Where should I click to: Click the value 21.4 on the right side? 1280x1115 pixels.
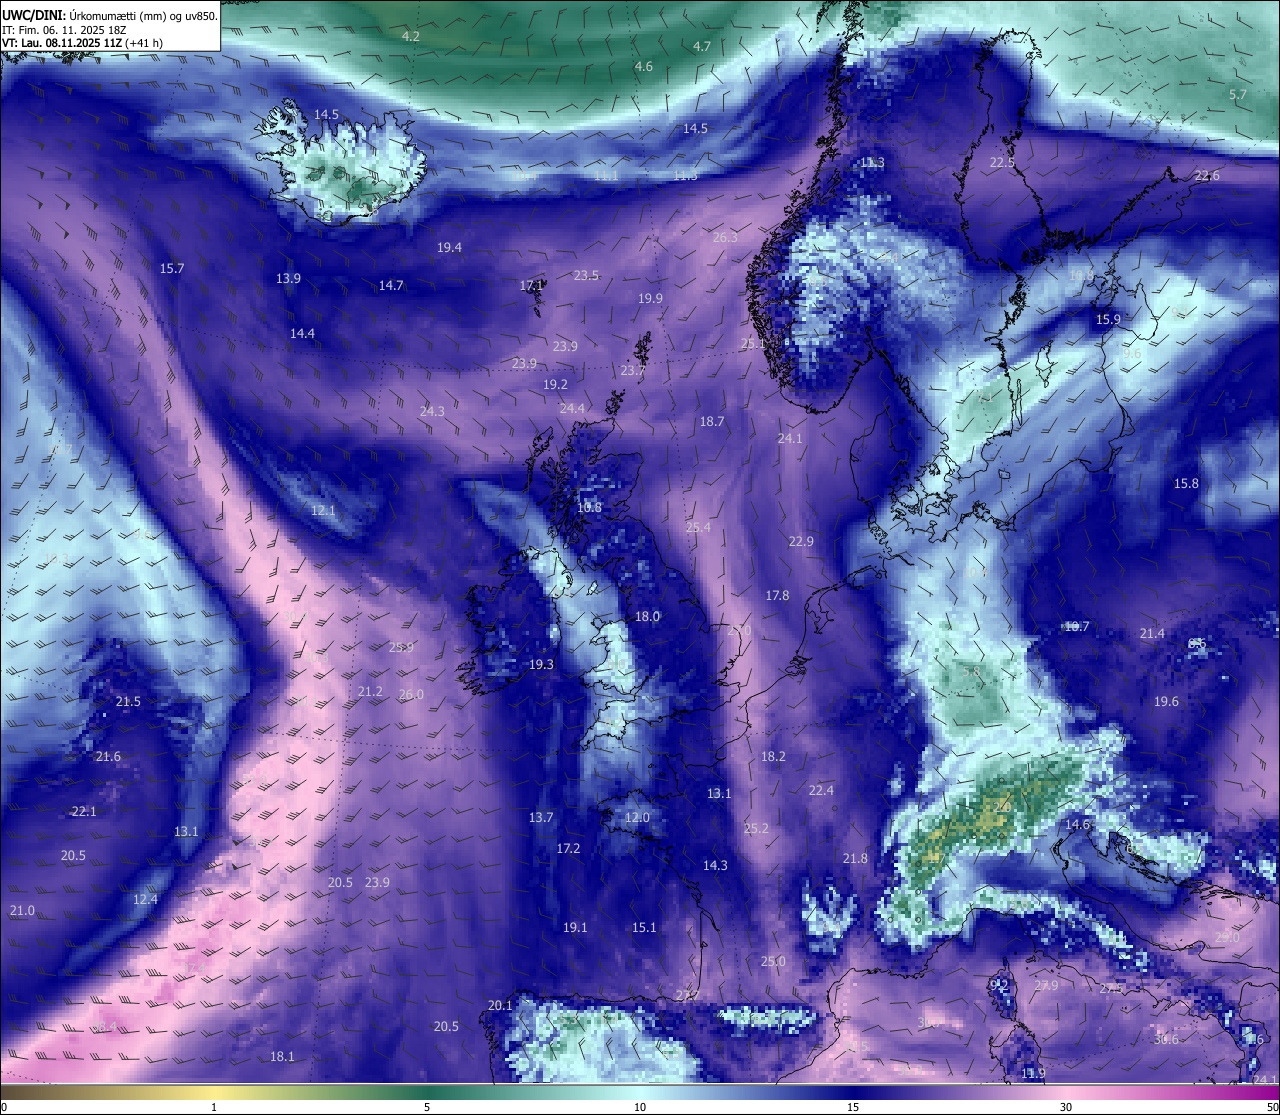pos(1152,634)
